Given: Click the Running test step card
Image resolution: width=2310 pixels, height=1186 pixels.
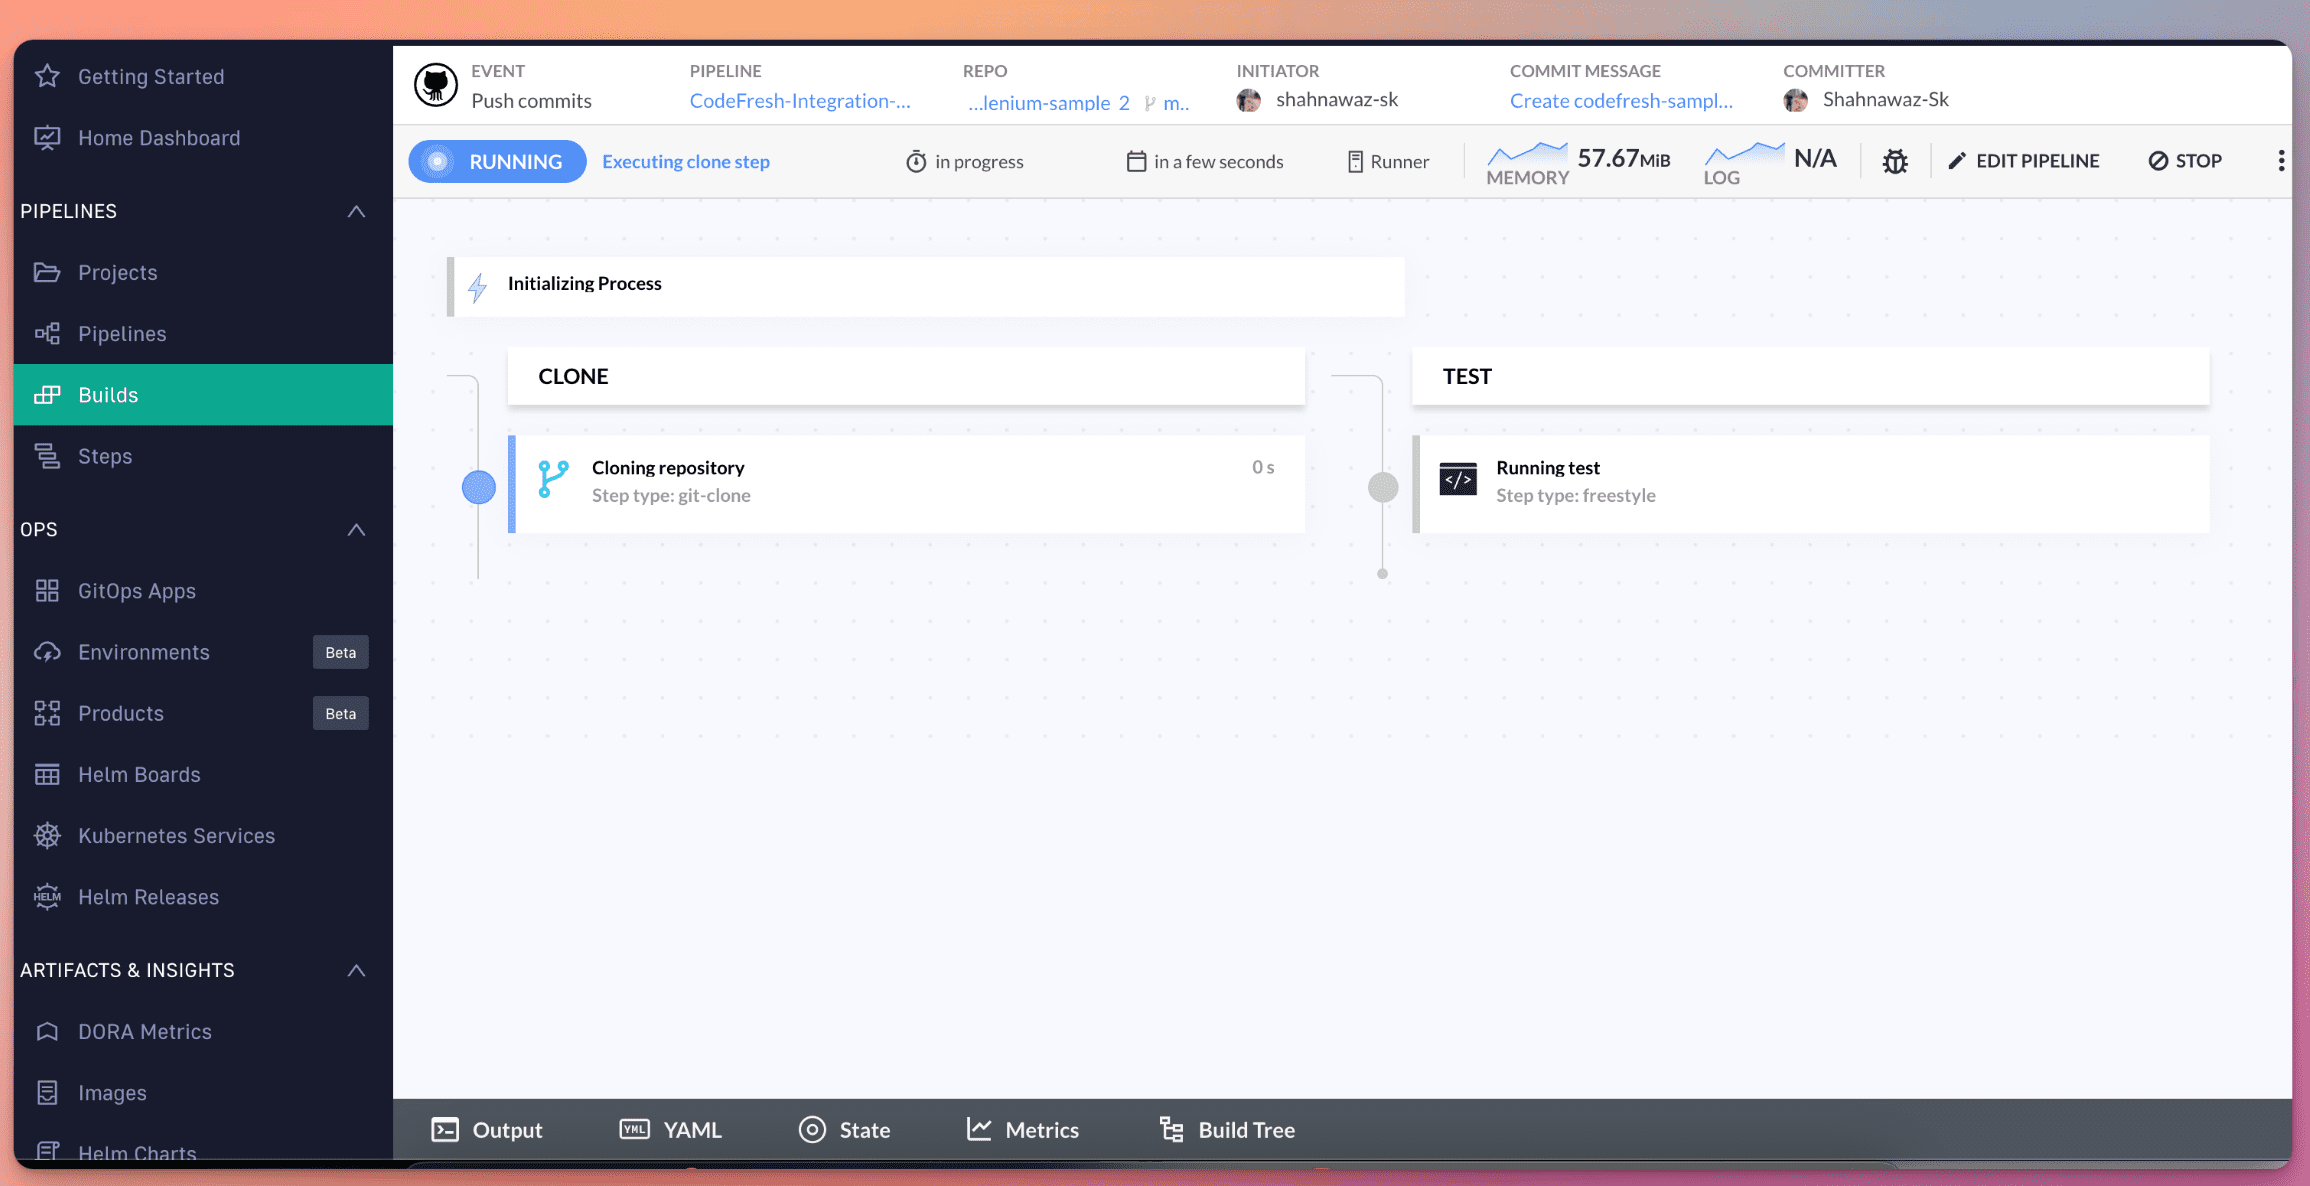Looking at the screenshot, I should (1810, 483).
